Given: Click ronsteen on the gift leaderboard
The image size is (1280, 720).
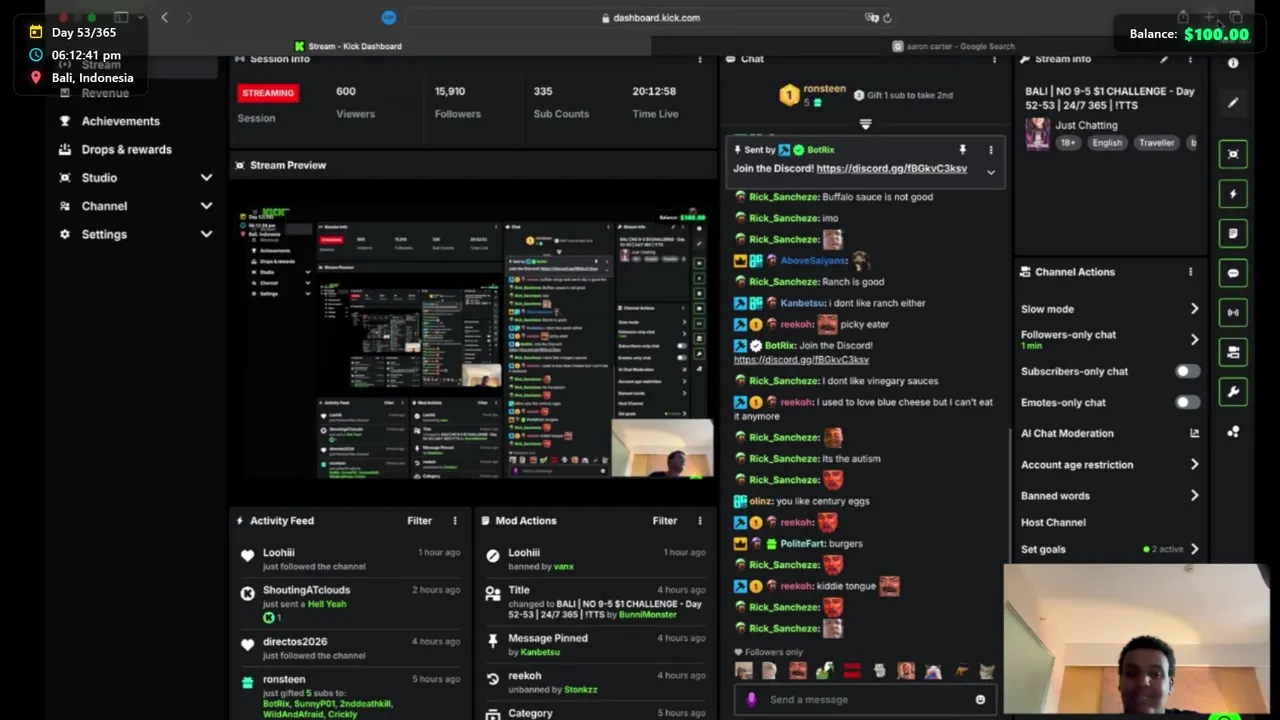Looking at the screenshot, I should coord(825,89).
